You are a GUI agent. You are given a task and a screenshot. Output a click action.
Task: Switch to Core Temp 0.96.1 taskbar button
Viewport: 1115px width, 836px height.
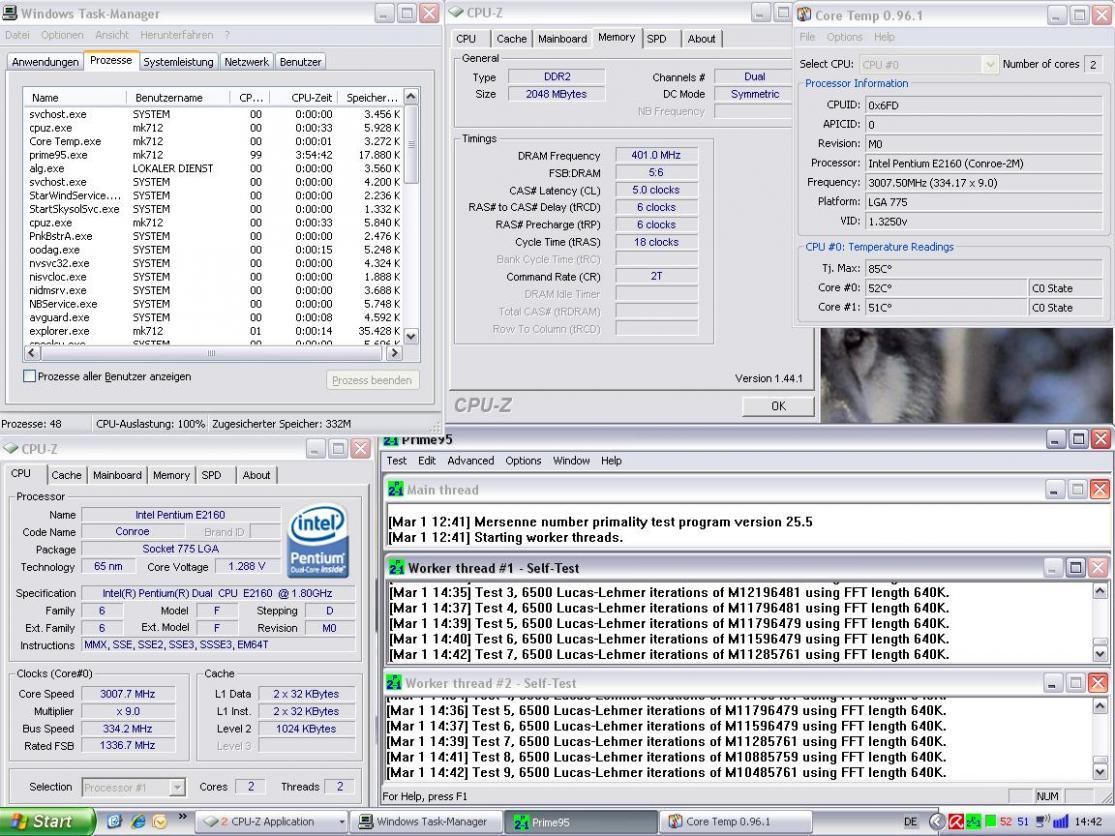pyautogui.click(x=736, y=821)
